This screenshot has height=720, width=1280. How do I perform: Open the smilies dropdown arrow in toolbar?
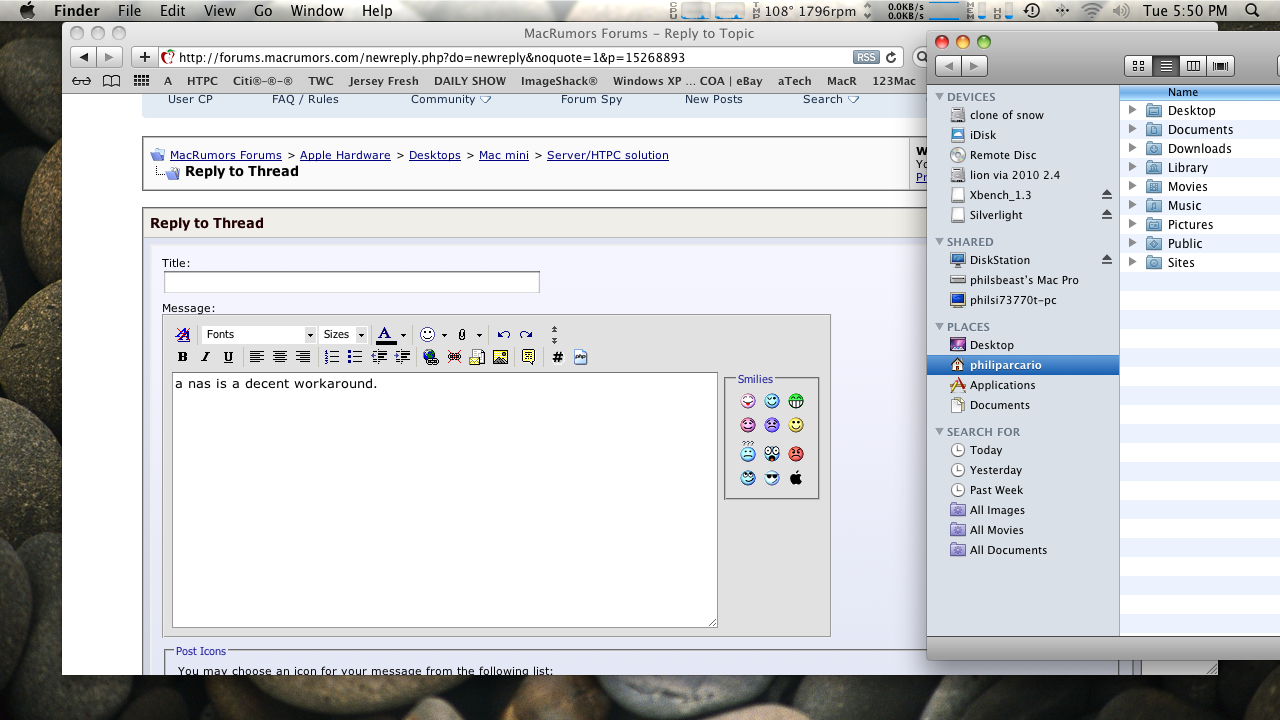444,335
